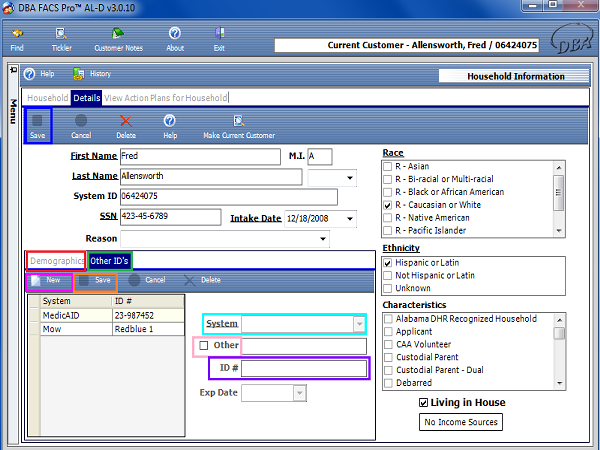Click the app icon in title bar

(x=8, y=8)
